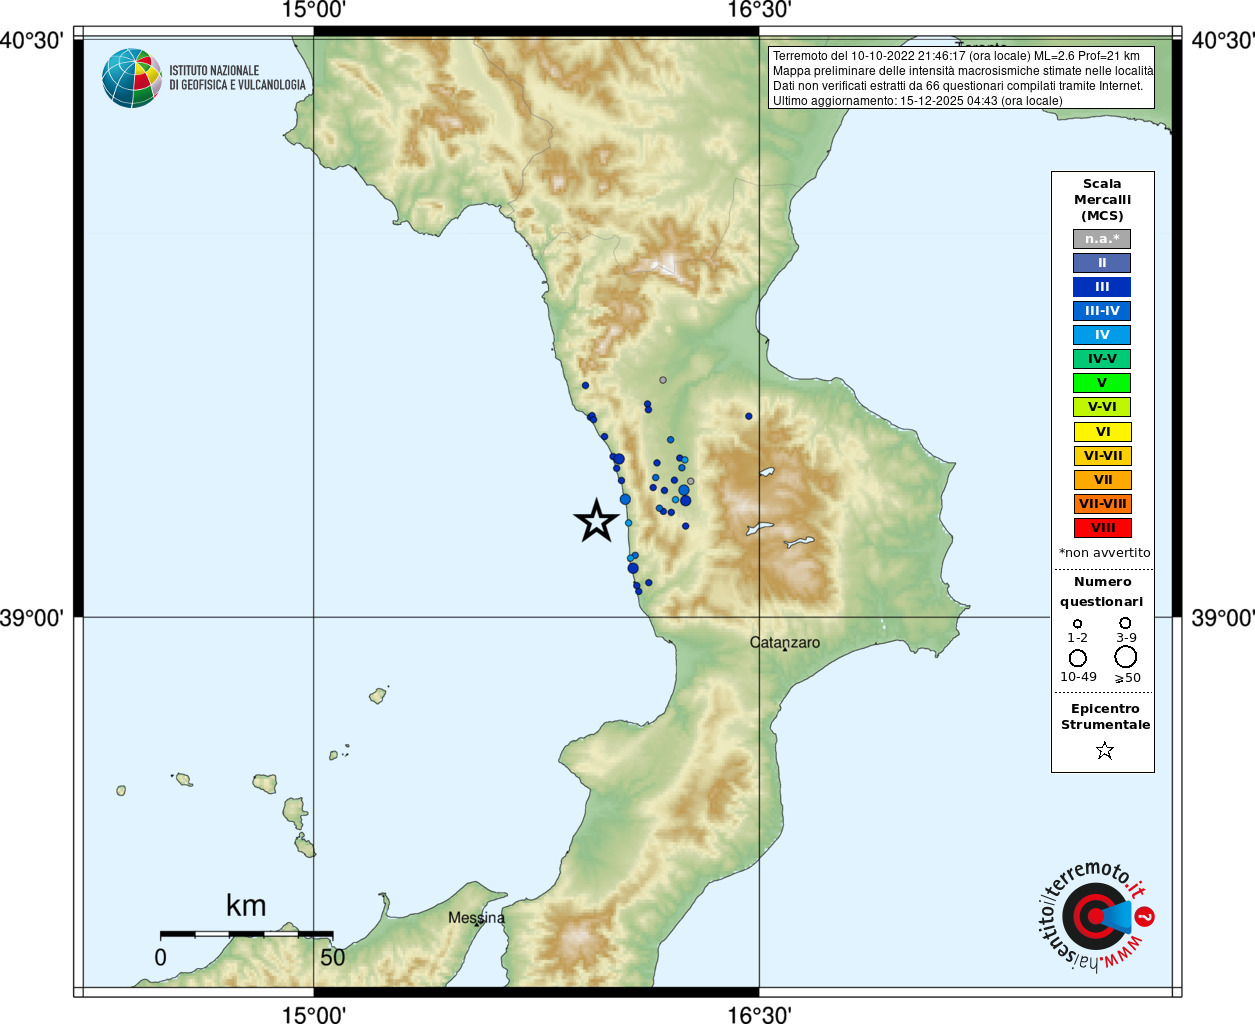This screenshot has height=1024, width=1255.
Task: Click the '0' scale bar value
Action: pyautogui.click(x=160, y=958)
